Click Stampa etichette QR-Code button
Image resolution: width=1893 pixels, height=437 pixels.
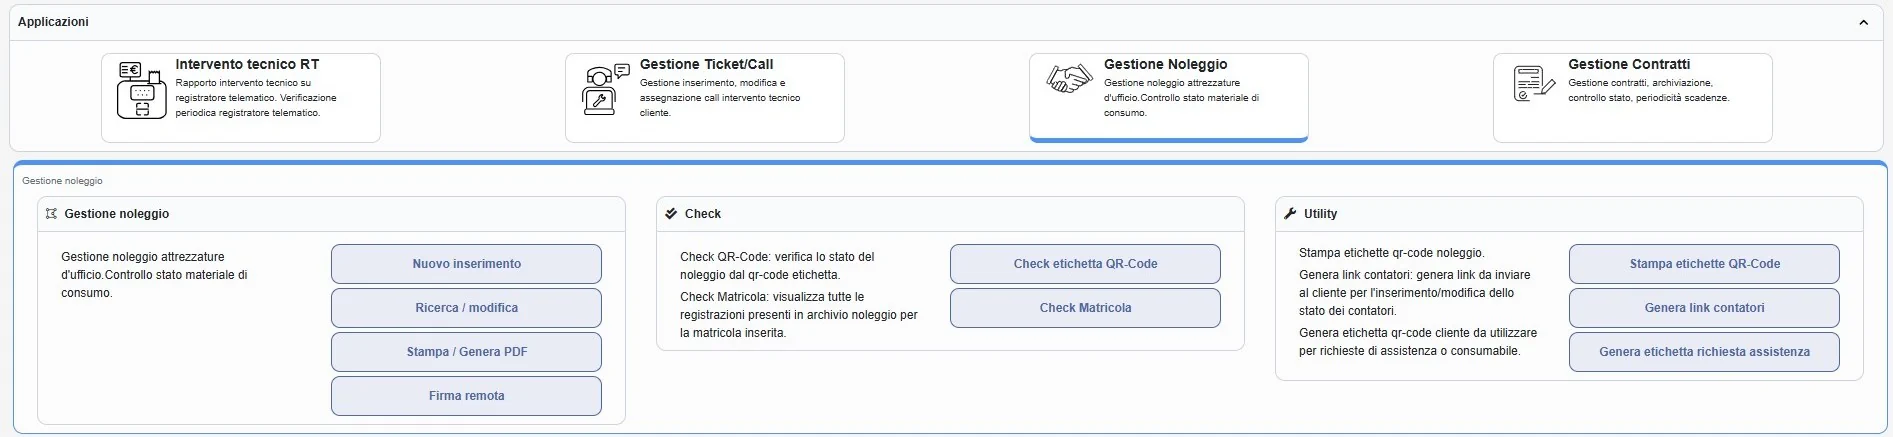click(1705, 264)
